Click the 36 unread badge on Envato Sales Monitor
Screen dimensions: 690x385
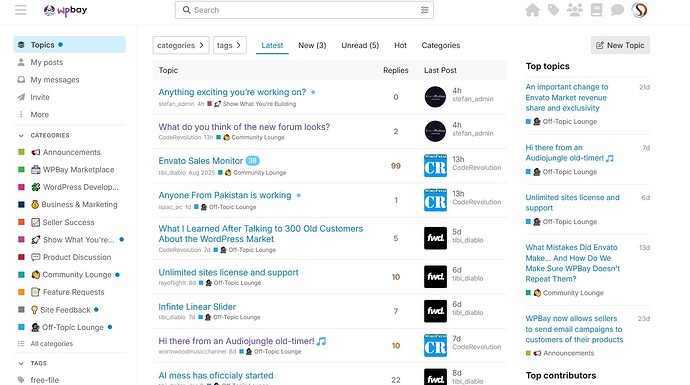(252, 161)
